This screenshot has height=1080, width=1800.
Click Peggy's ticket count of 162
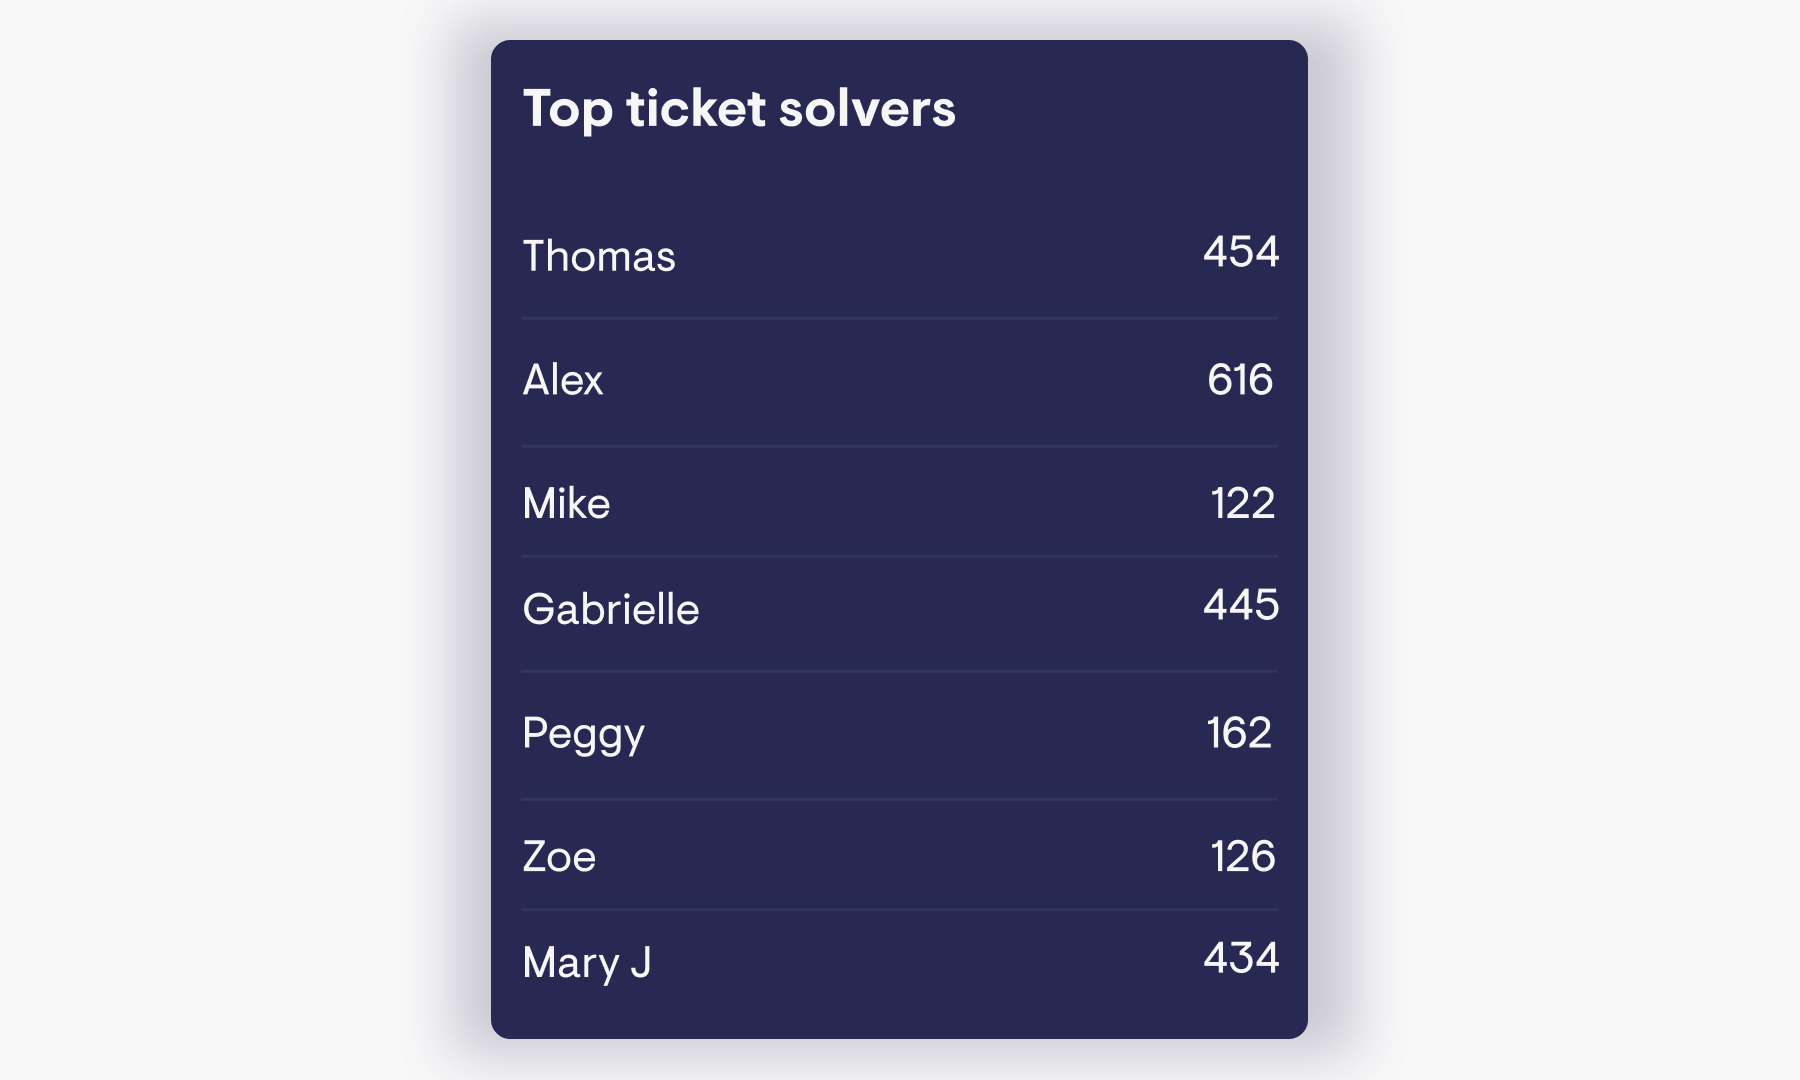(1239, 732)
